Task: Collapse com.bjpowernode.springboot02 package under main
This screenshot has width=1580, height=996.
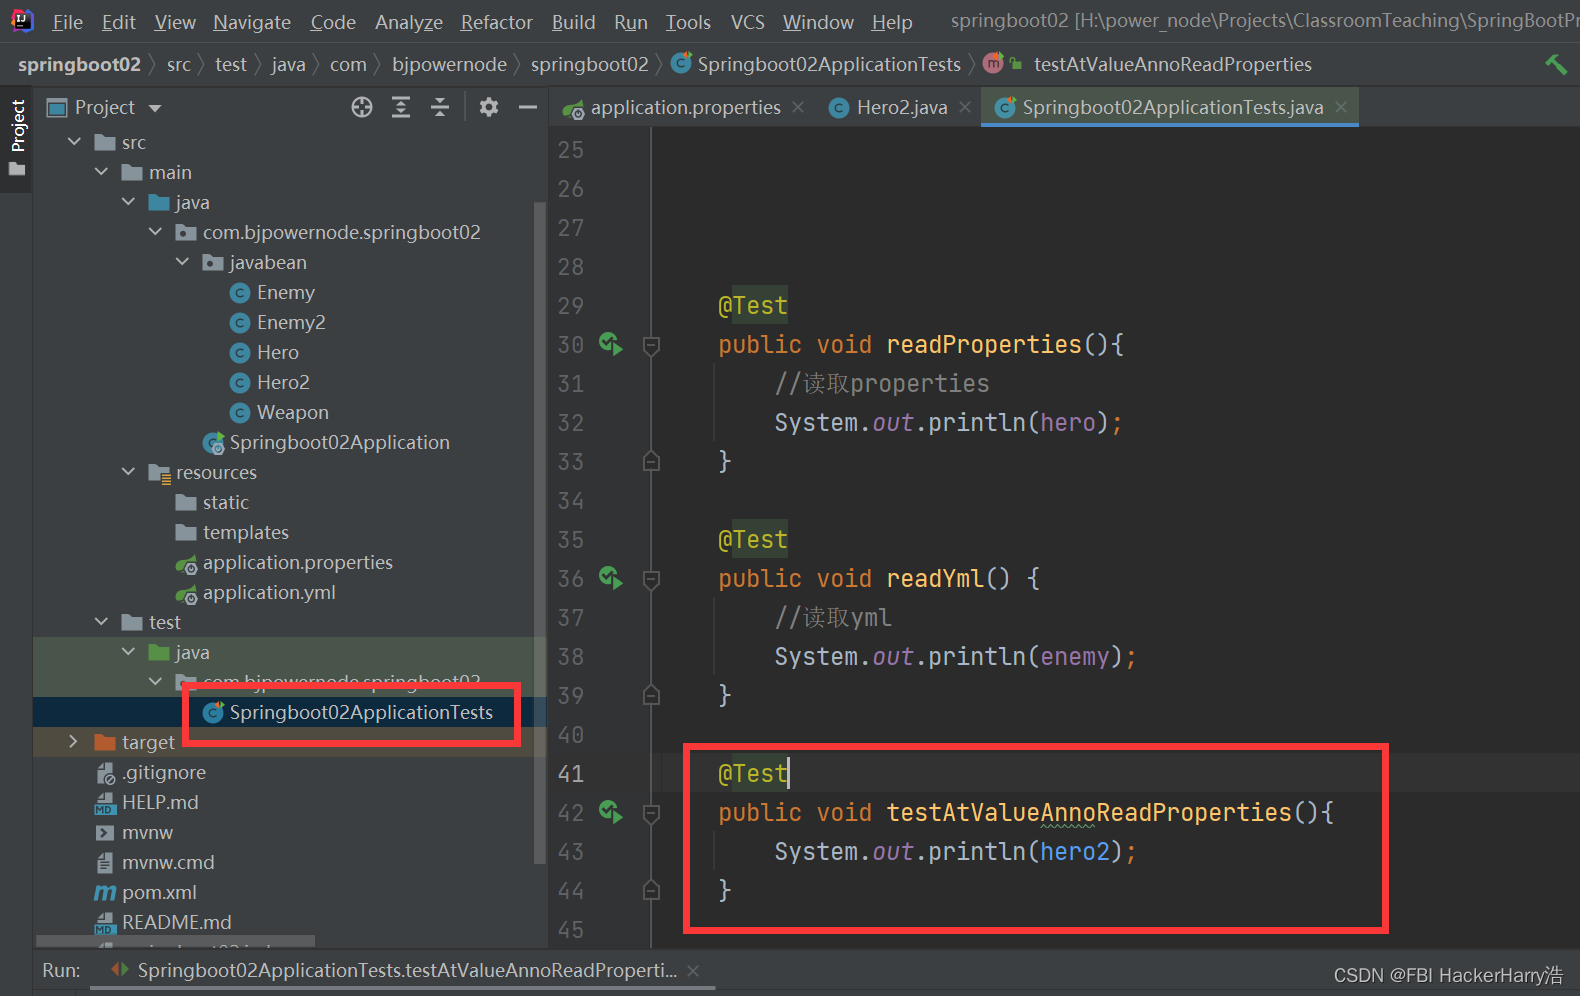Action: pos(155,232)
